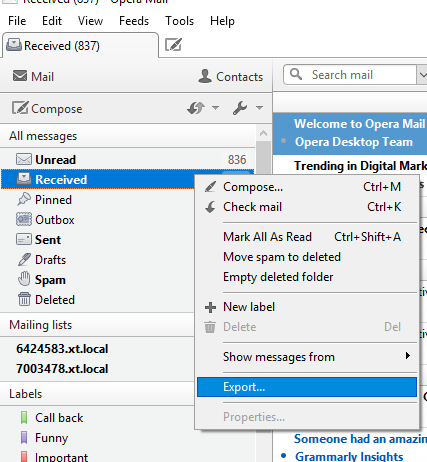Image resolution: width=427 pixels, height=462 pixels.
Task: Click the wrench settings icon
Action: click(x=240, y=108)
